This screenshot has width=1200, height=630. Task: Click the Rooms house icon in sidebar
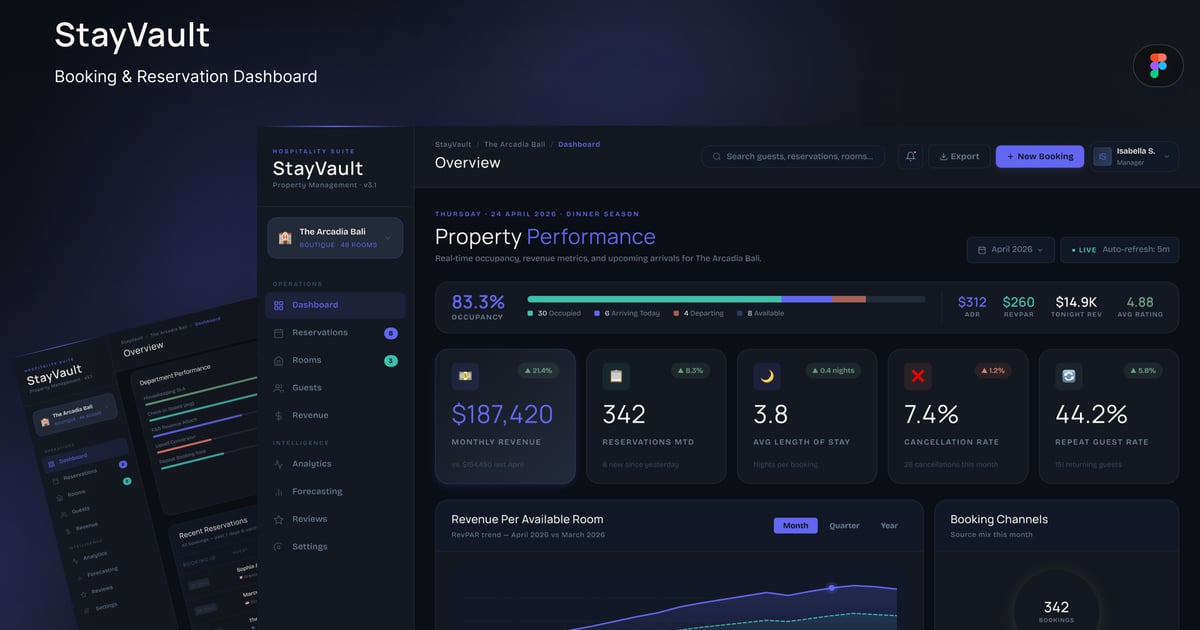coord(279,360)
